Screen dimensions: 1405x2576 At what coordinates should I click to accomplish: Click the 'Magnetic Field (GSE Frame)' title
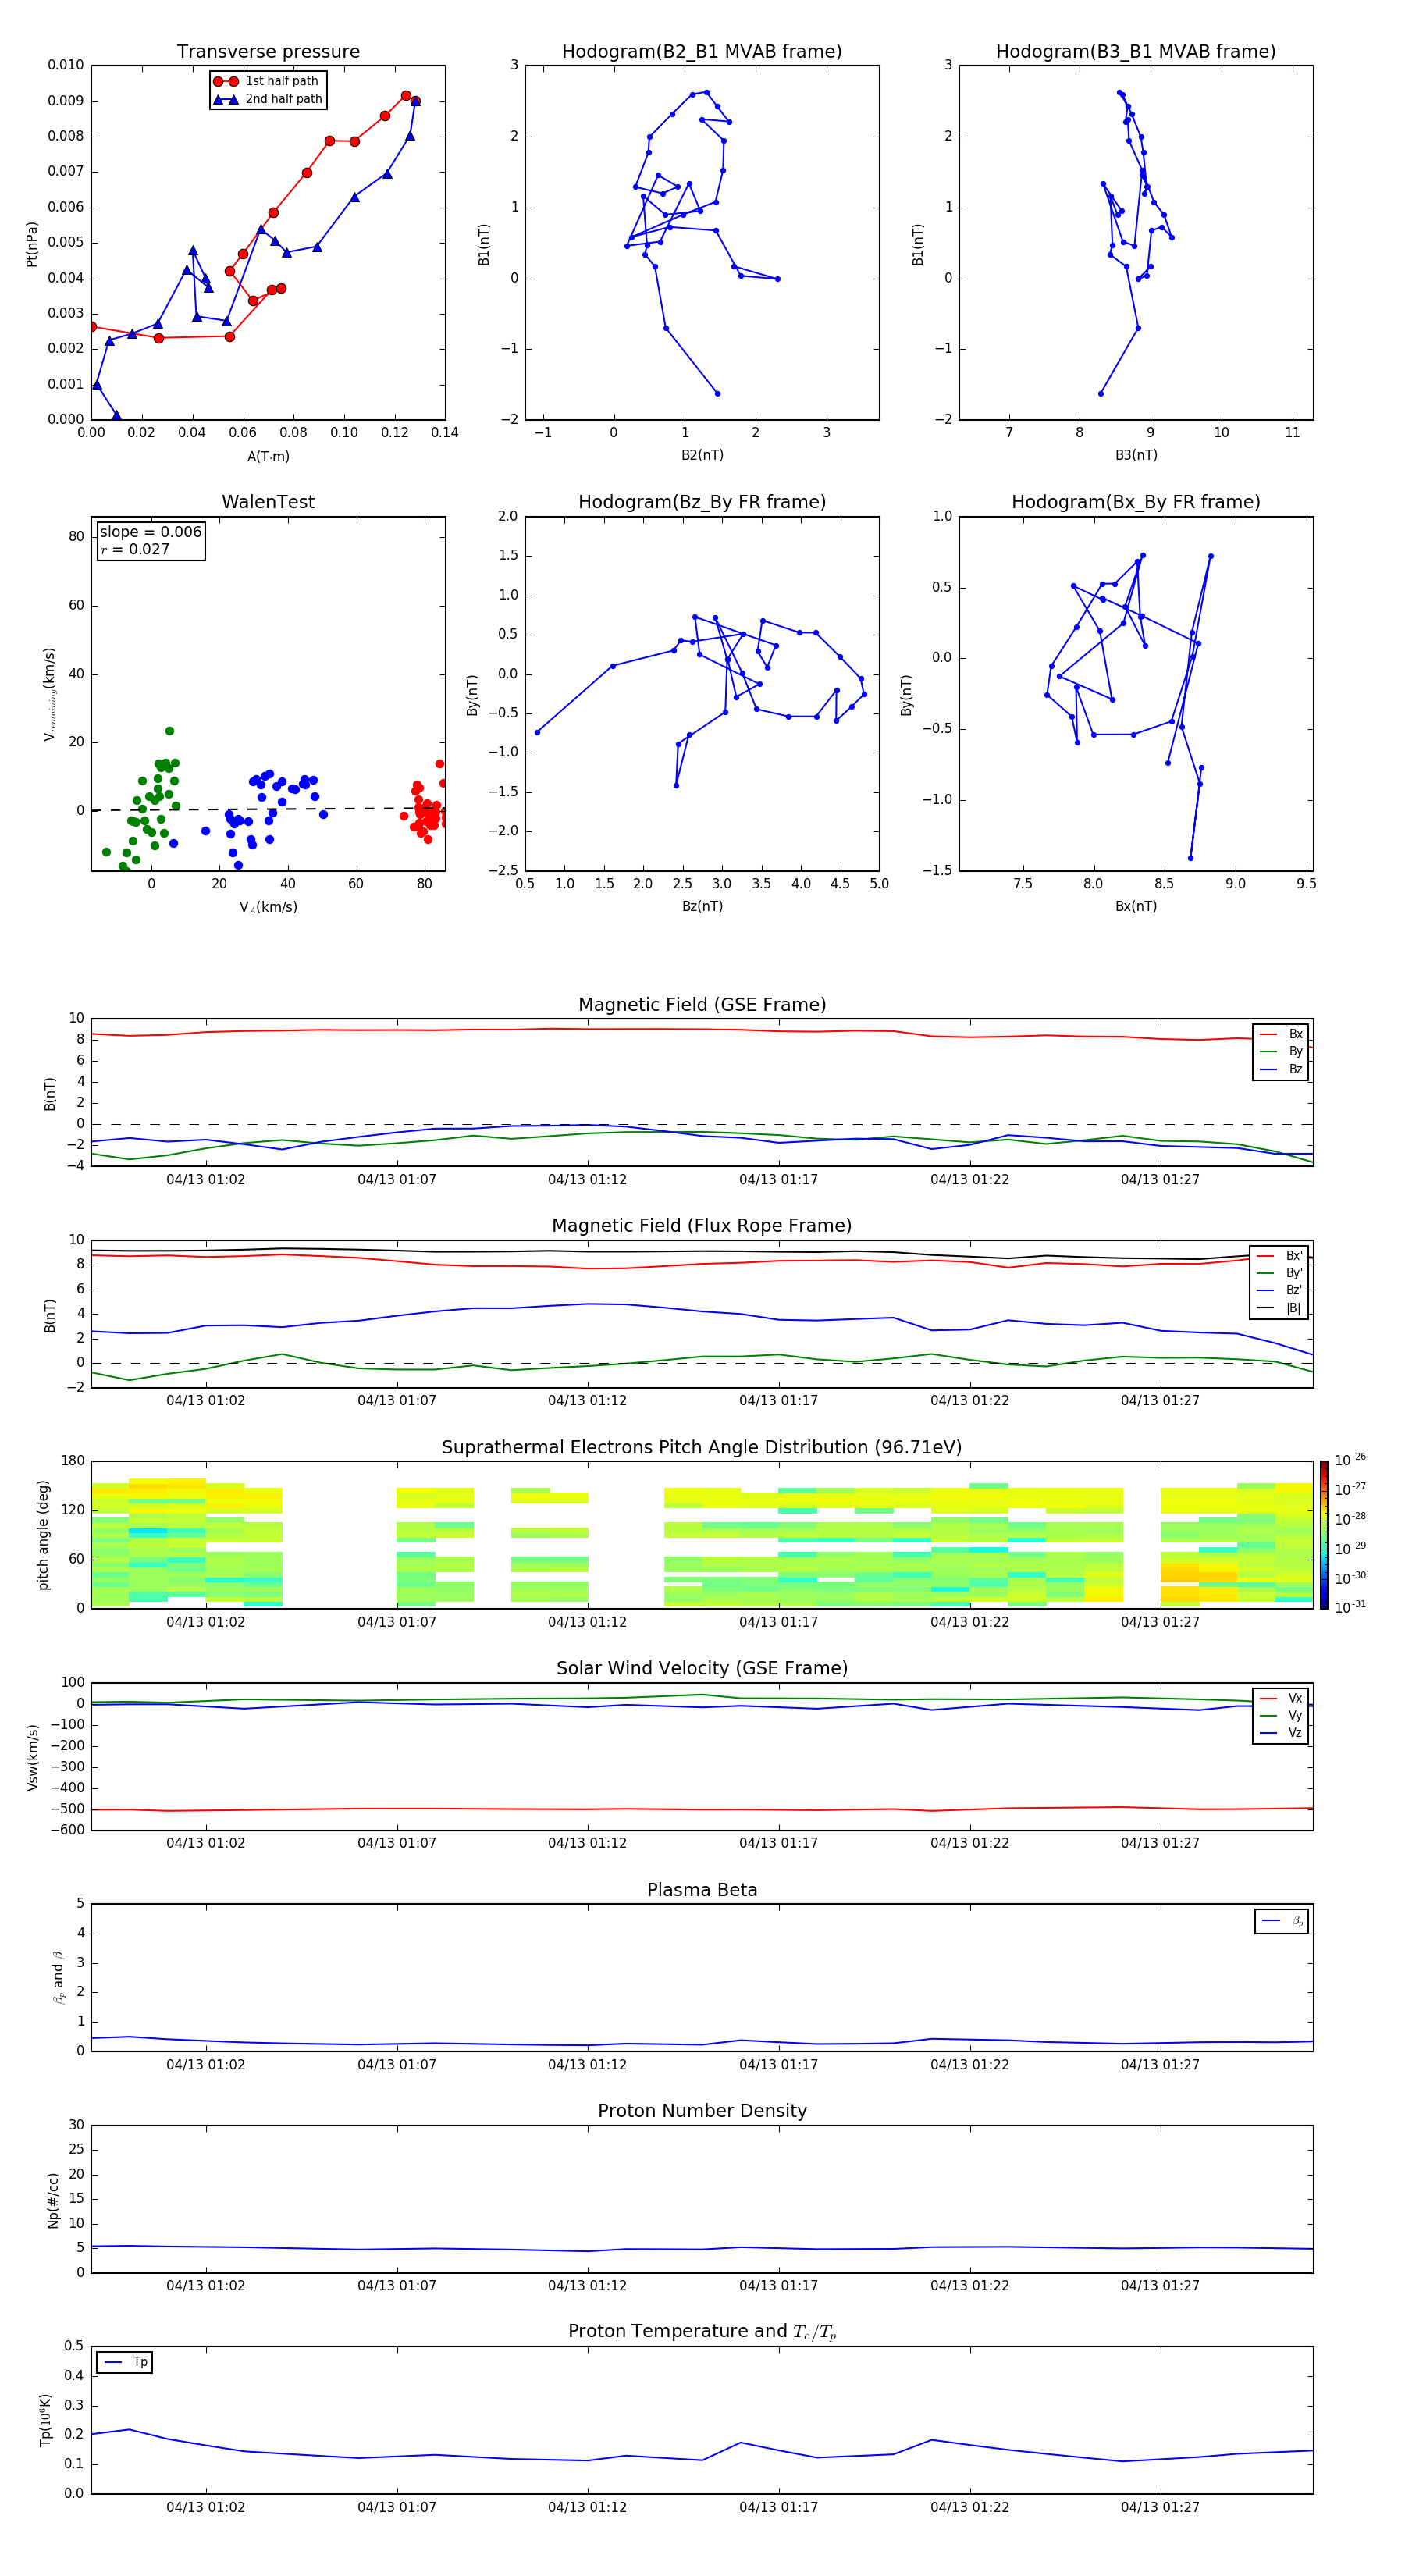coord(702,1004)
